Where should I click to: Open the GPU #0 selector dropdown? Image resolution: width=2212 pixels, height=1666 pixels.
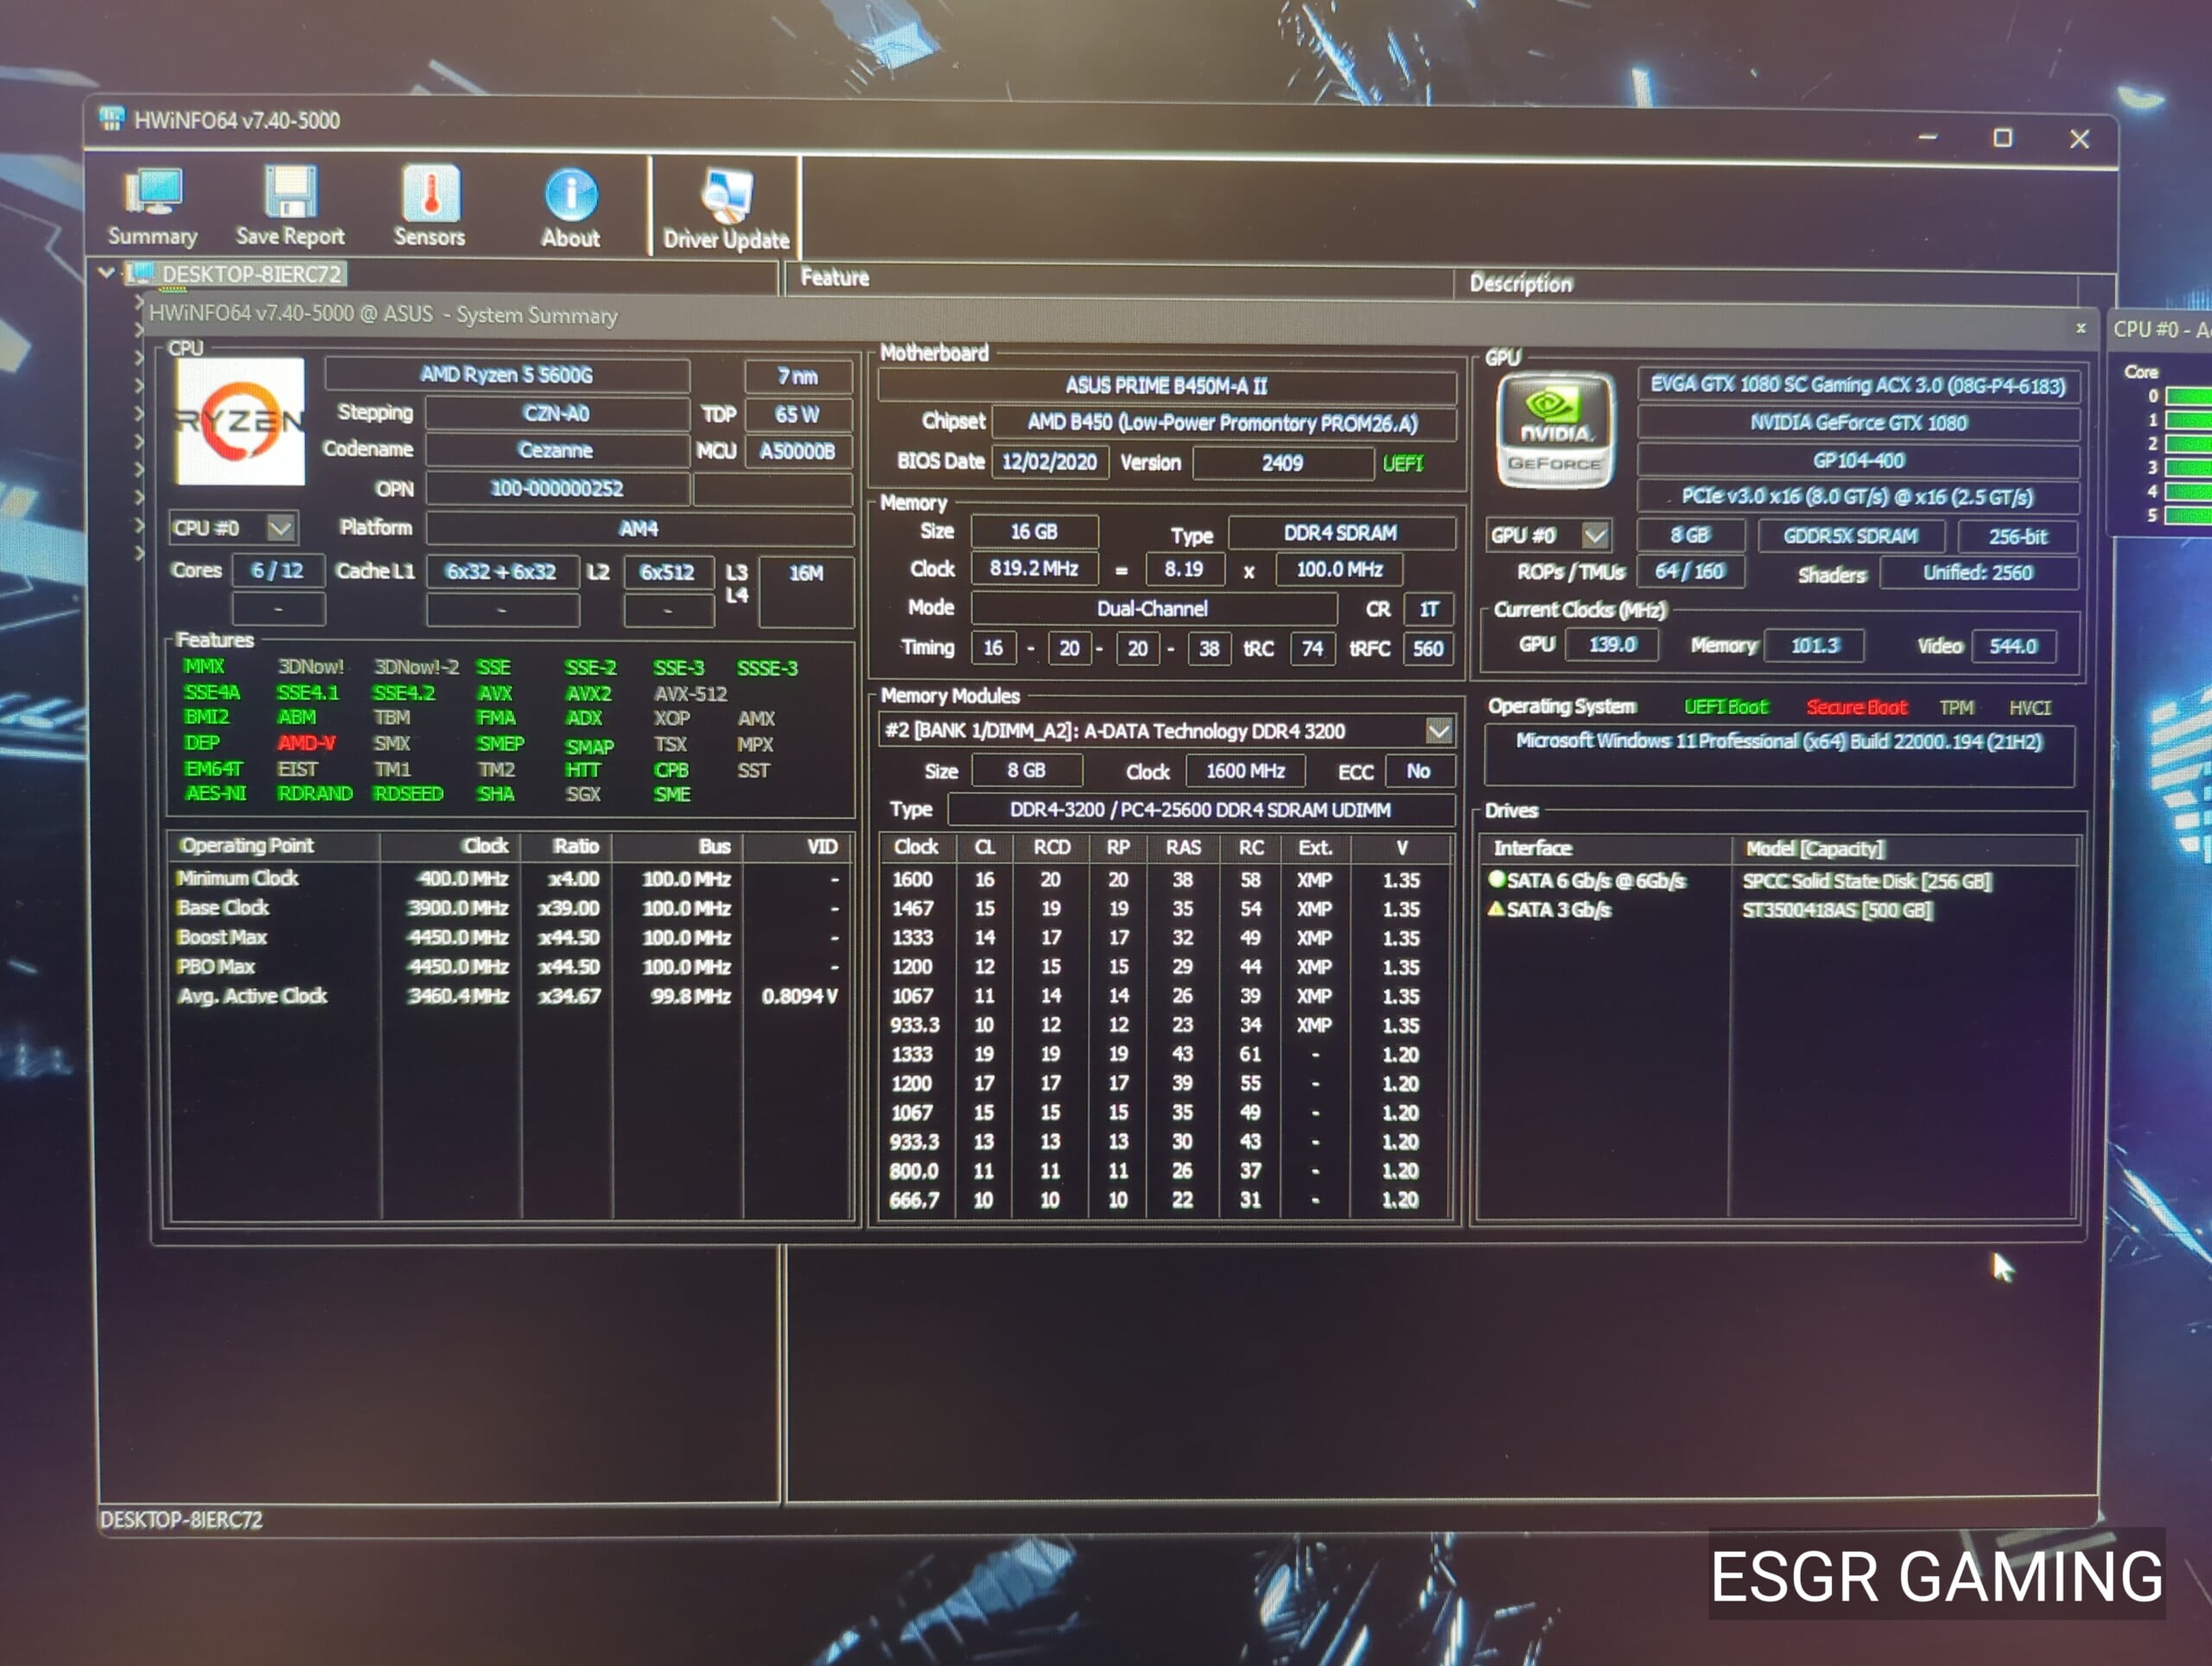1596,535
